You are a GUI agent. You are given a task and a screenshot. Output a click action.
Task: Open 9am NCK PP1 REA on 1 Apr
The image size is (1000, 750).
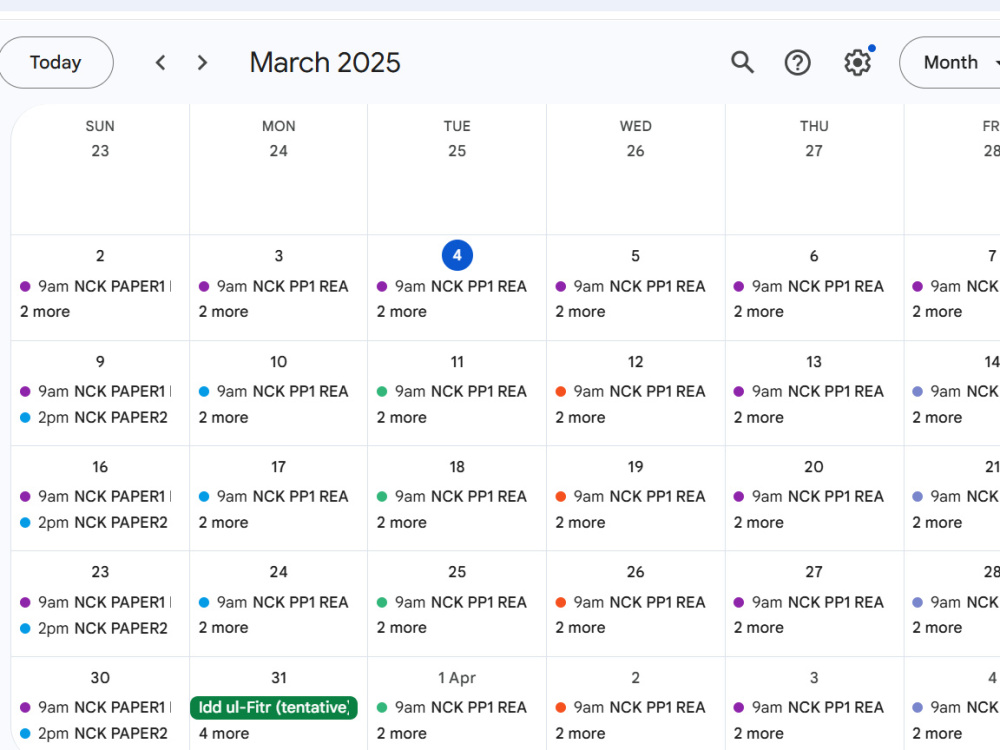click(x=453, y=708)
